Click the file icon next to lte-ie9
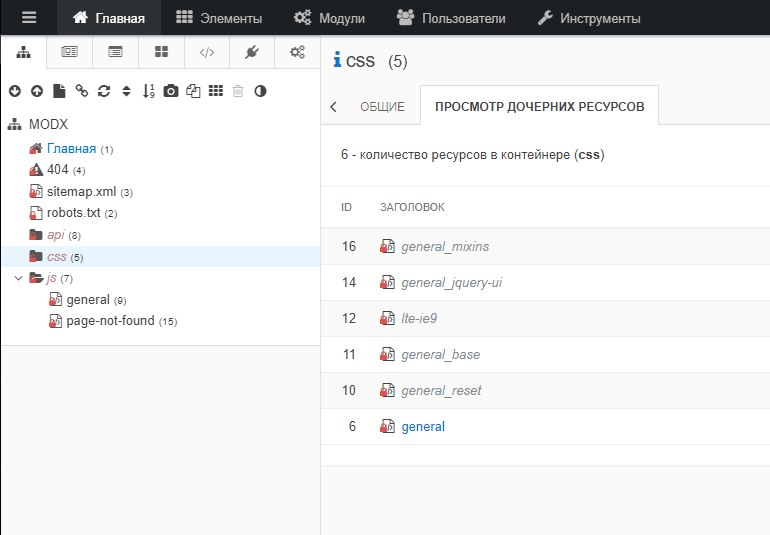 tap(387, 318)
